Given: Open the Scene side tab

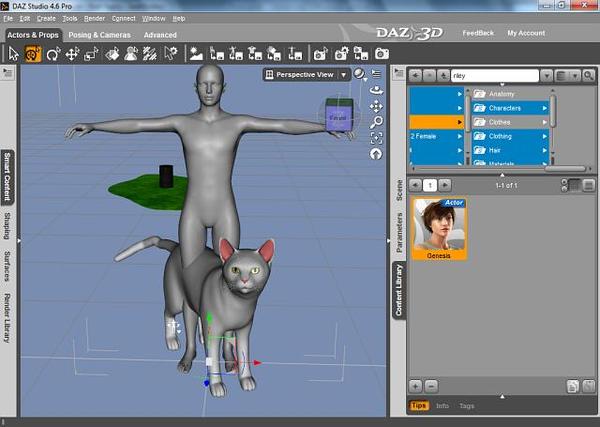Looking at the screenshot, I should tap(399, 190).
